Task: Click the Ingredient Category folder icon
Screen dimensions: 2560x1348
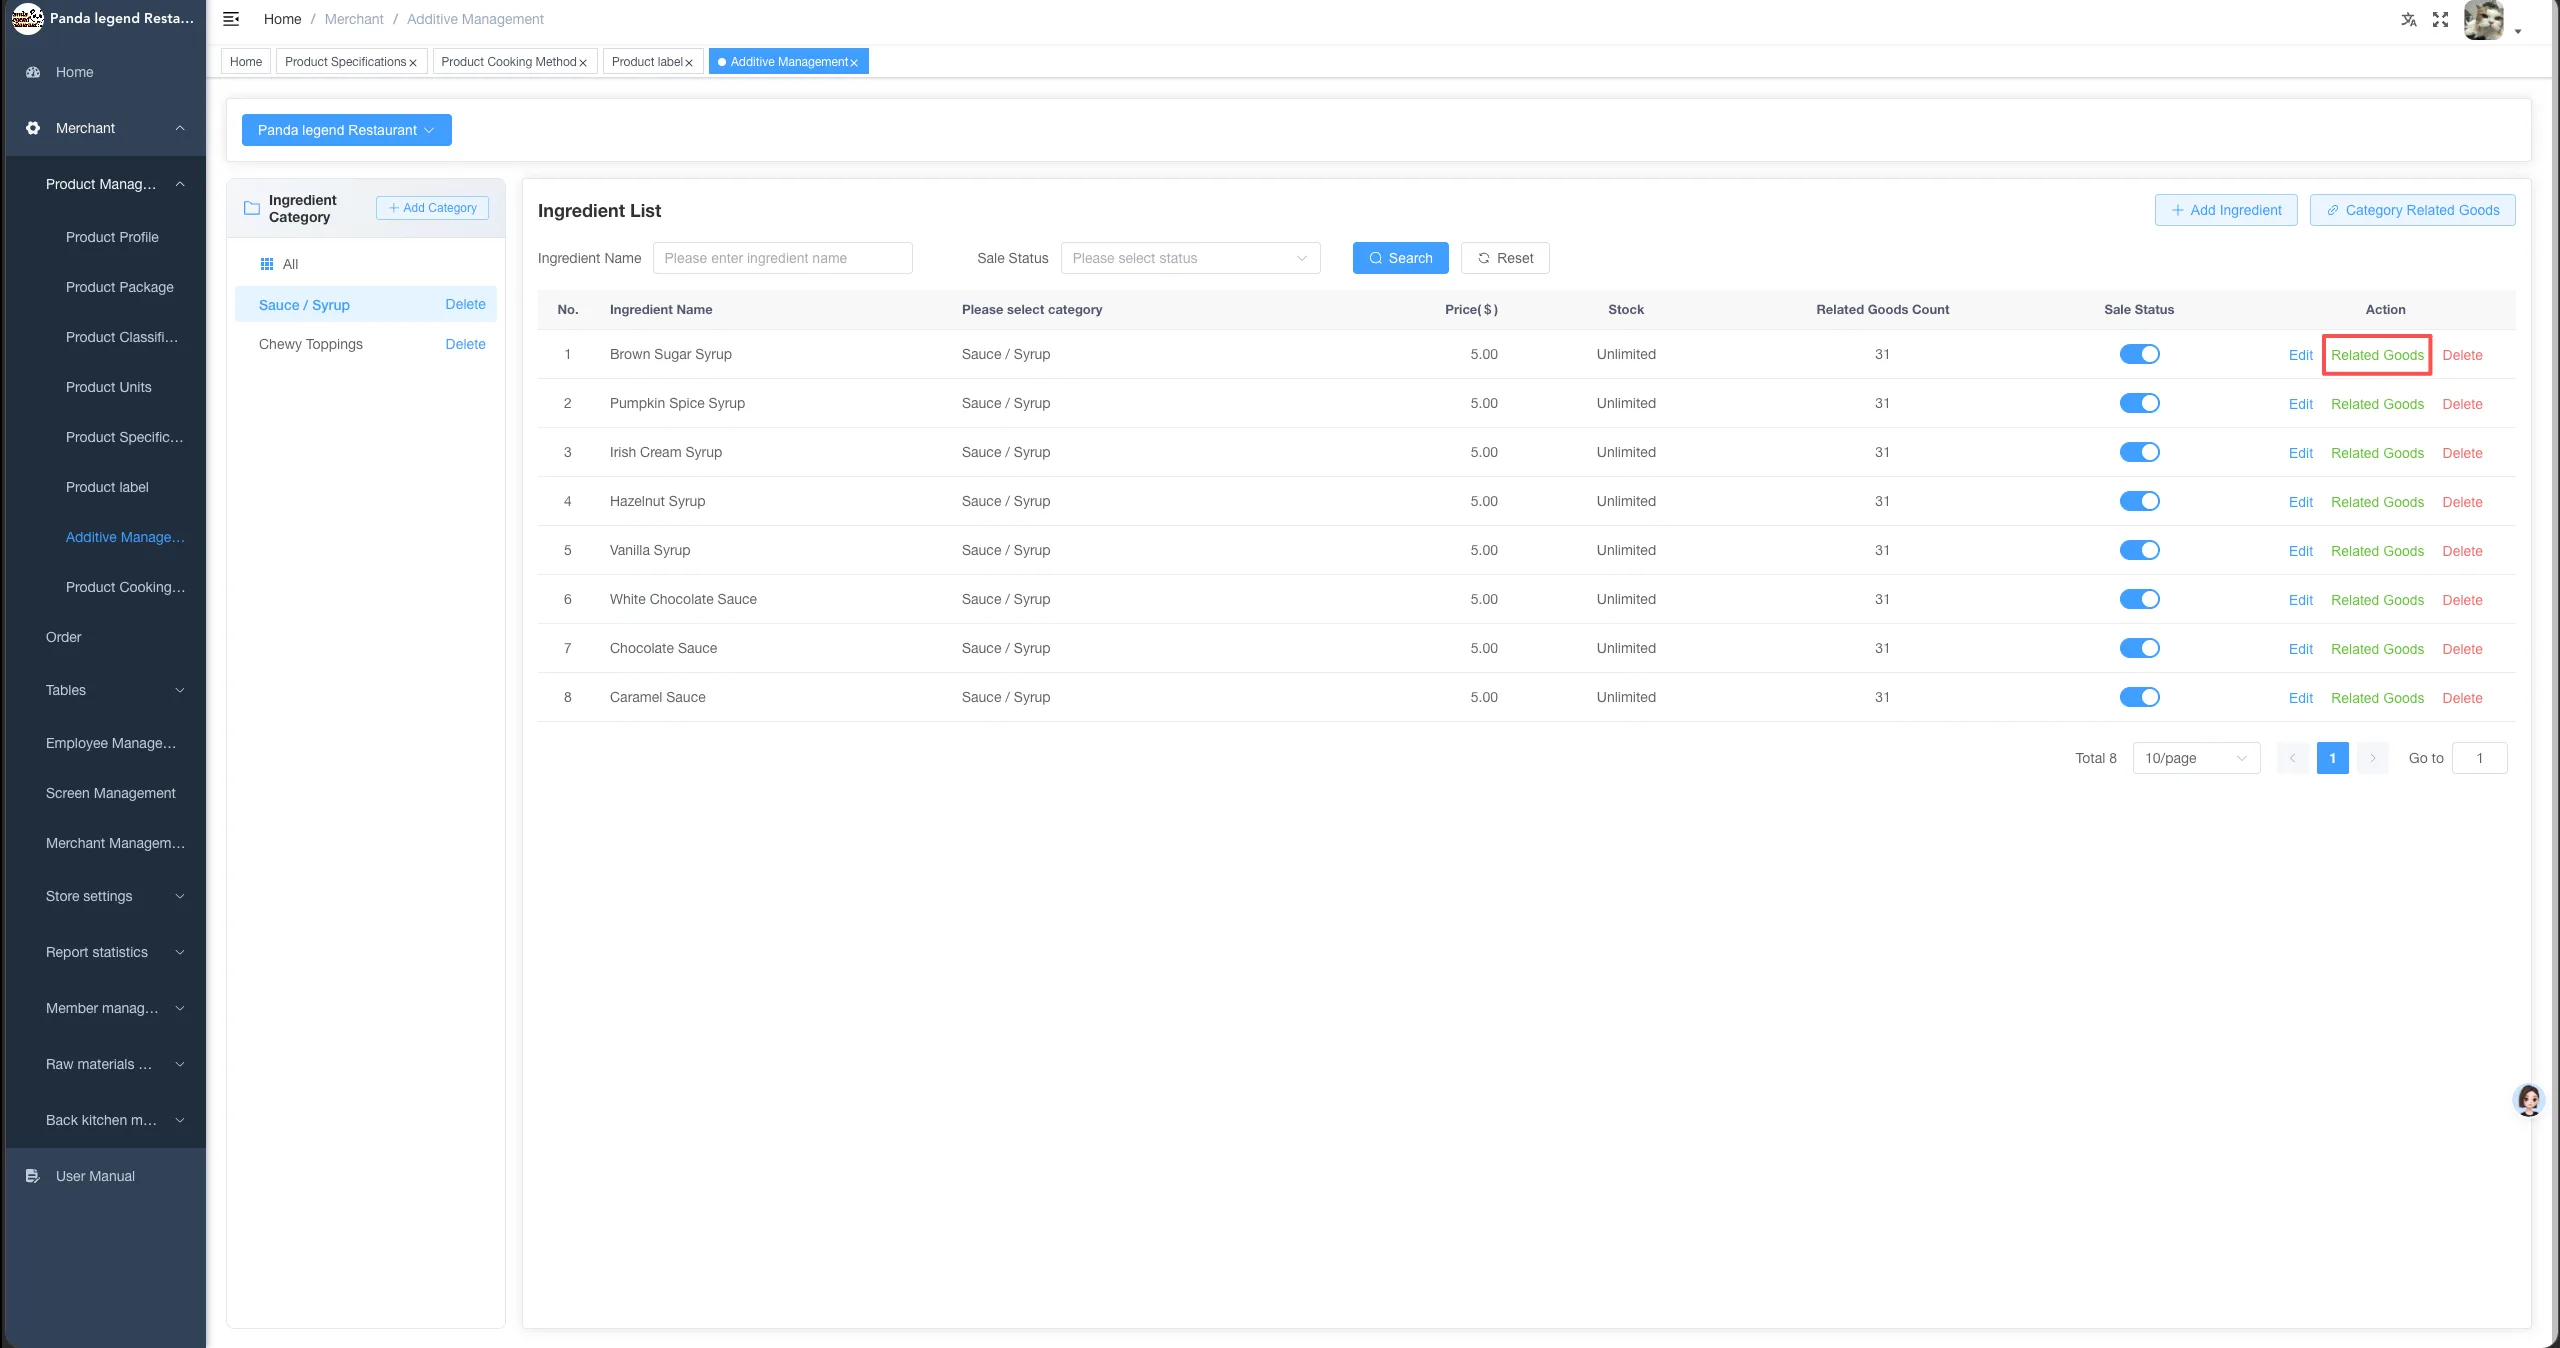Action: point(252,208)
